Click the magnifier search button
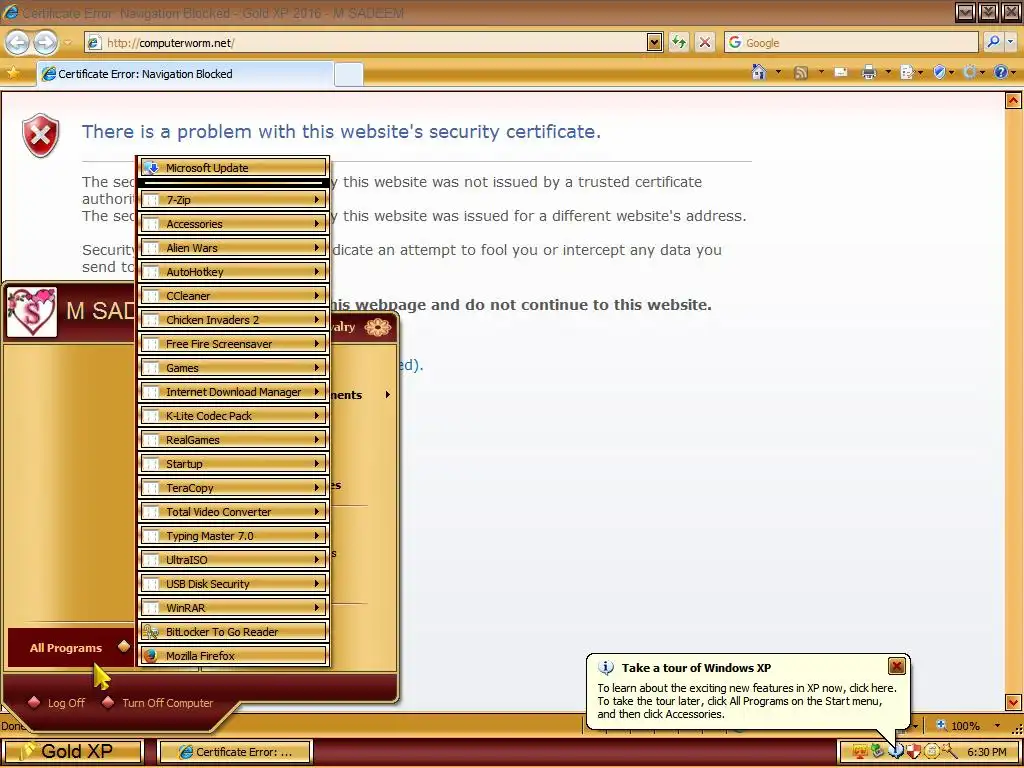The width and height of the screenshot is (1024, 768). tap(993, 42)
